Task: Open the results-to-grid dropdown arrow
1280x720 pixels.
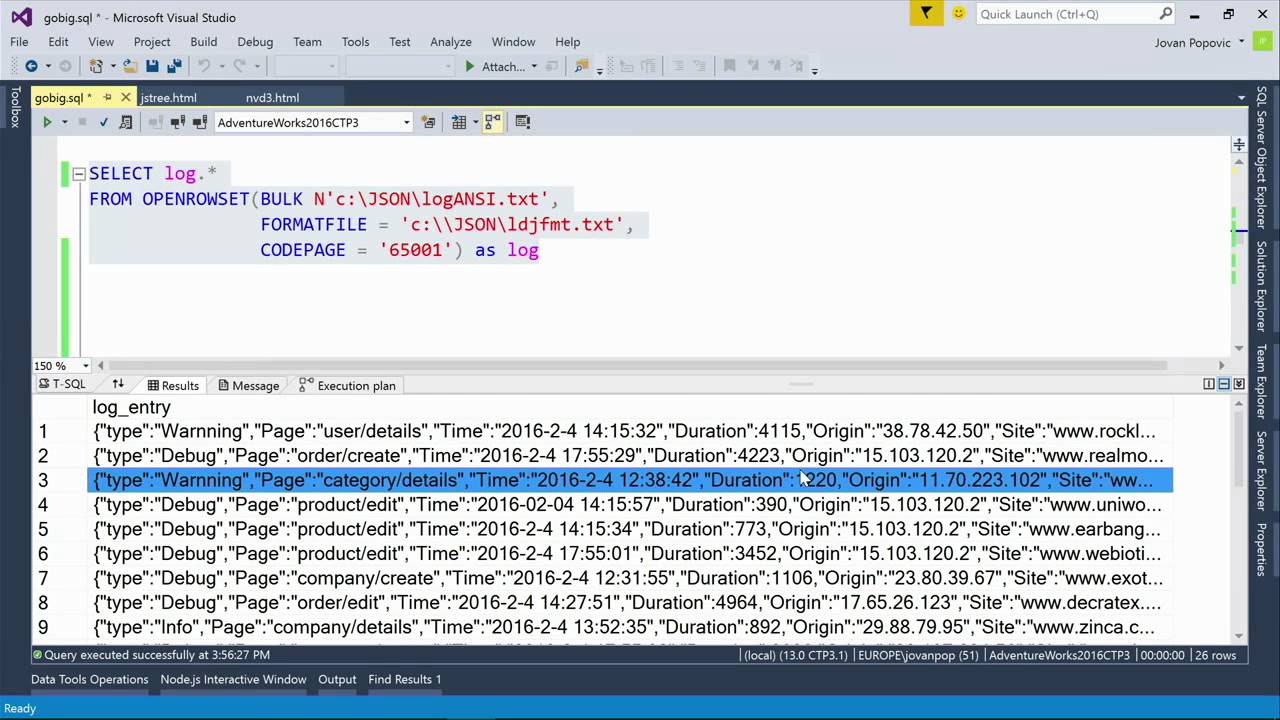Action: 474,122
